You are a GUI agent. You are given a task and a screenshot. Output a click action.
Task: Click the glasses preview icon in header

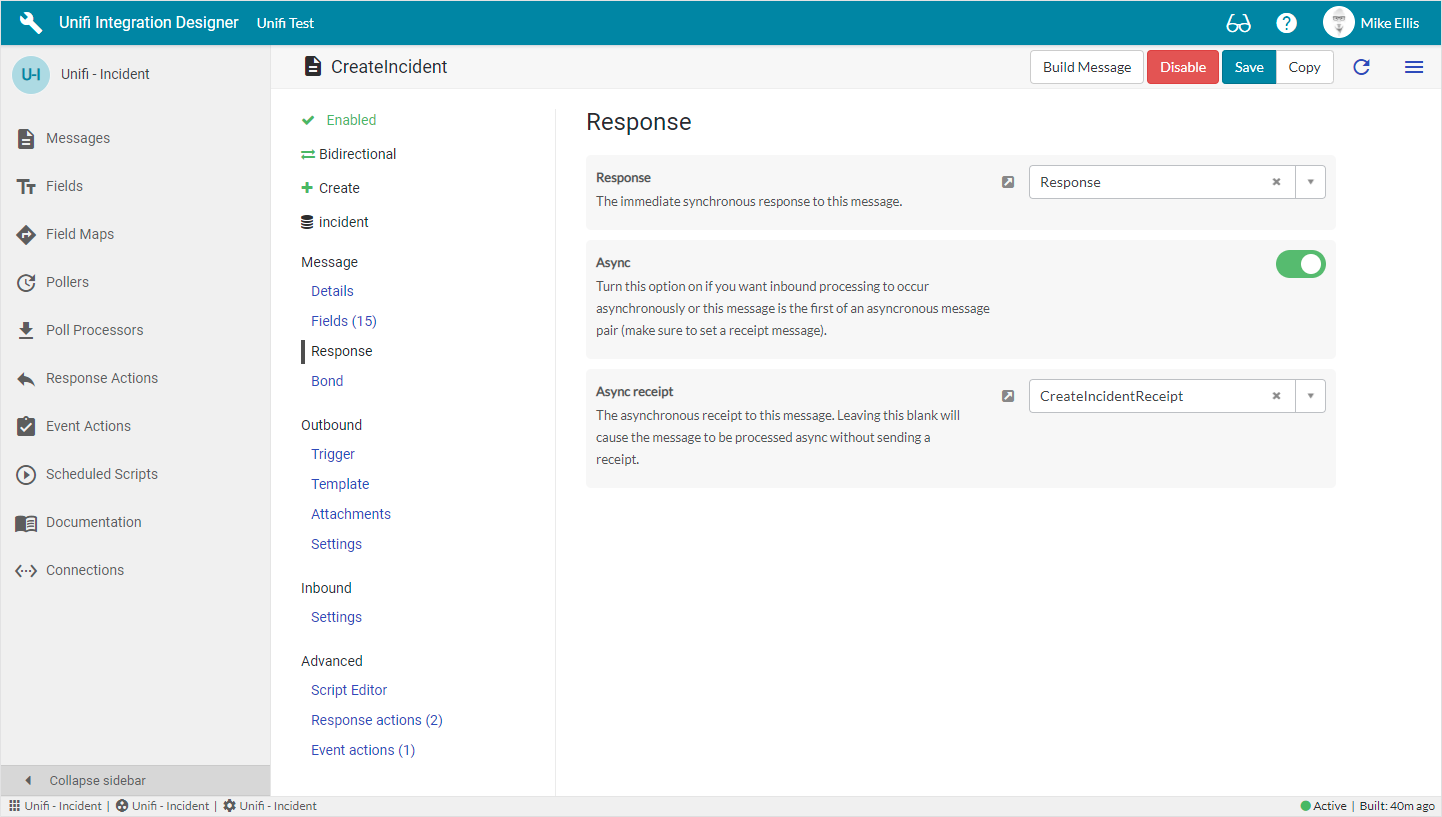1238,23
